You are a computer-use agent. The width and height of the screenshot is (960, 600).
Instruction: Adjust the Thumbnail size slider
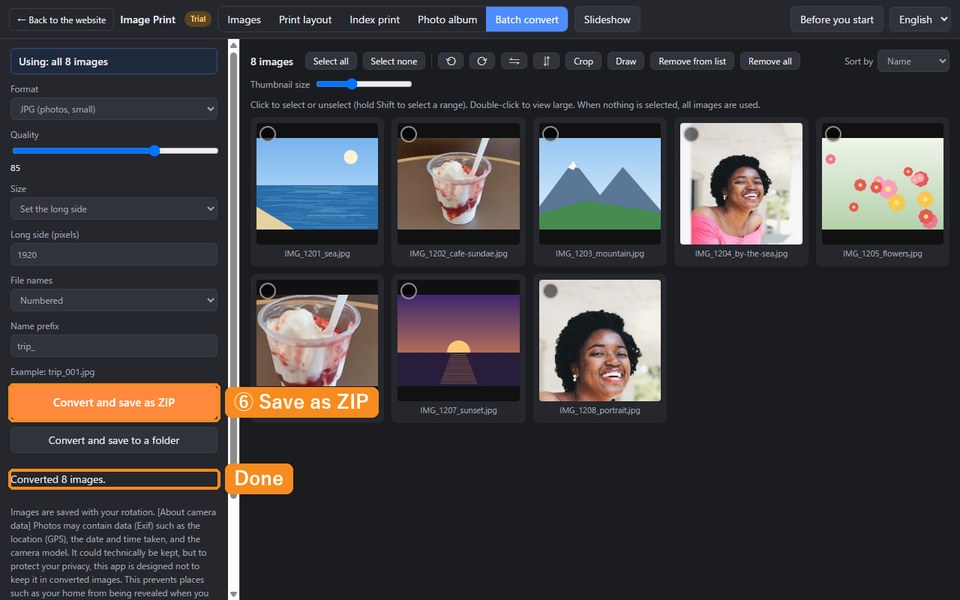[364, 84]
